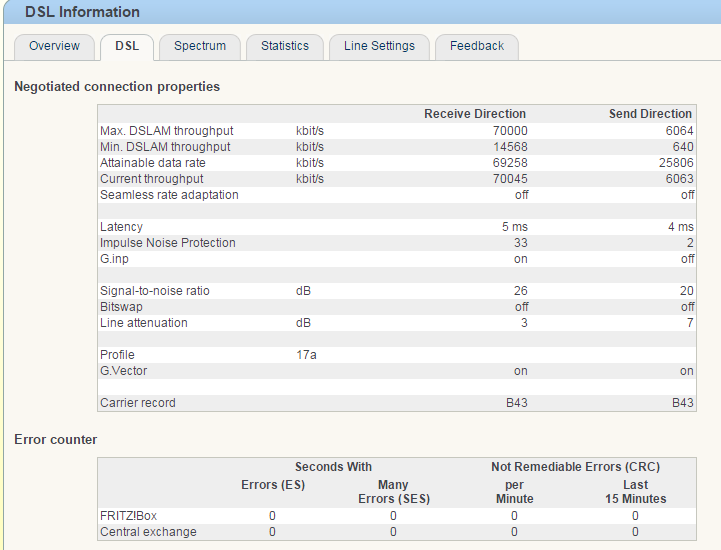Click FRITZ!Box Errors (ES) count
721x550 pixels.
point(272,516)
